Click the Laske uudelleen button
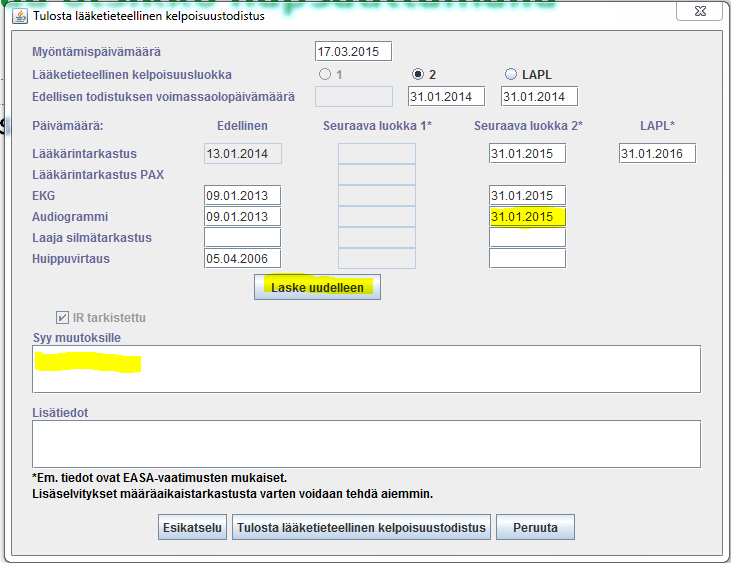Screen dimensions: 731x563 pyautogui.click(x=317, y=287)
